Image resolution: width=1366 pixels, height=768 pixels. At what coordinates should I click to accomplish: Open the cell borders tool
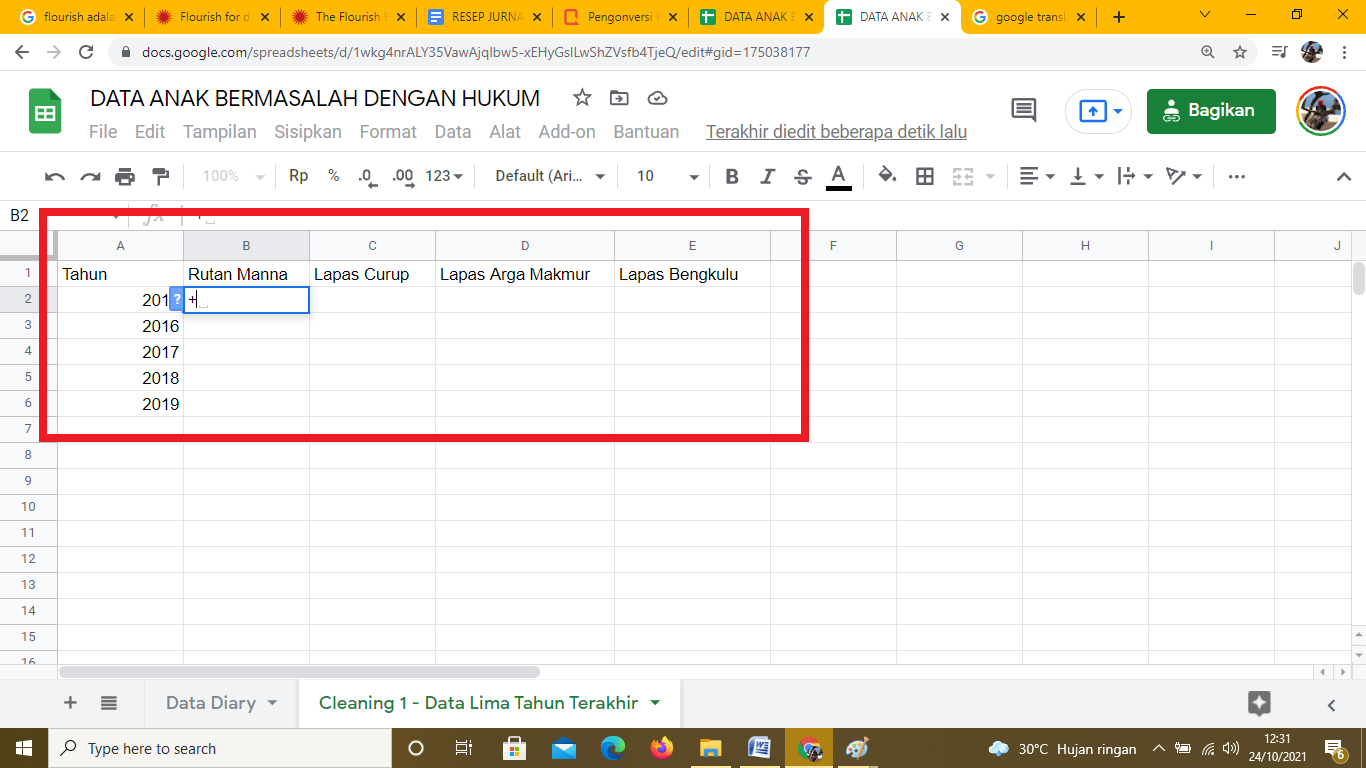925,177
